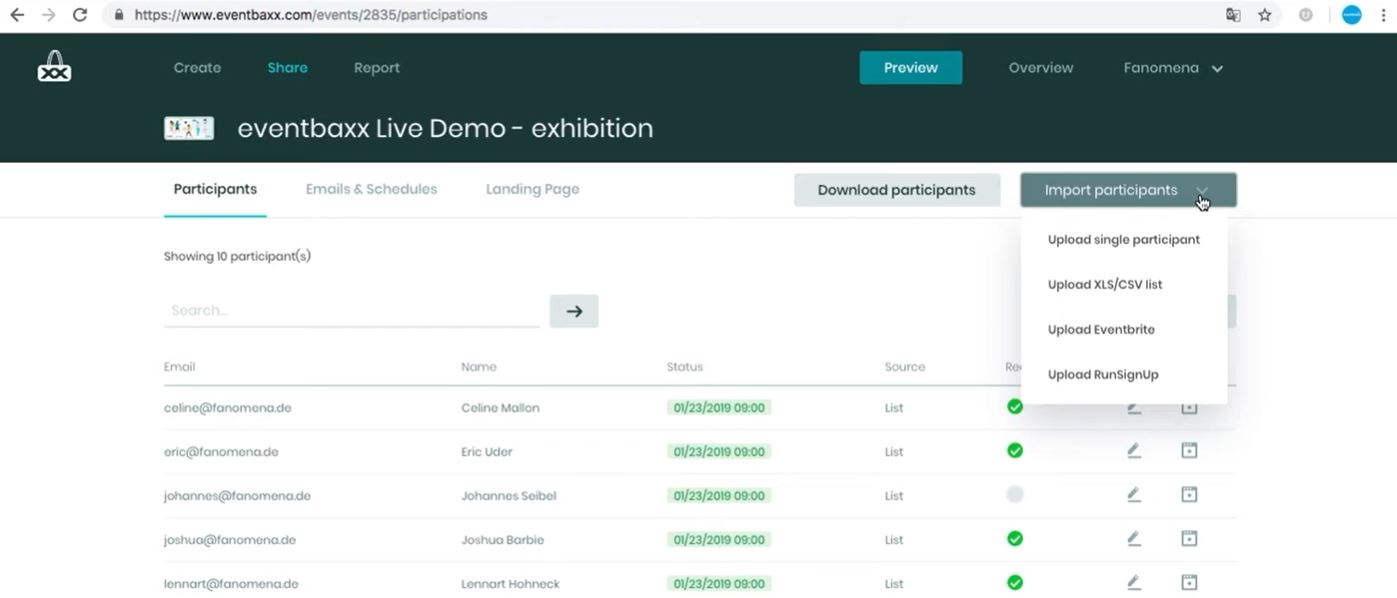Image resolution: width=1397 pixels, height=598 pixels.
Task: Submit the search using the arrow button
Action: tap(573, 310)
